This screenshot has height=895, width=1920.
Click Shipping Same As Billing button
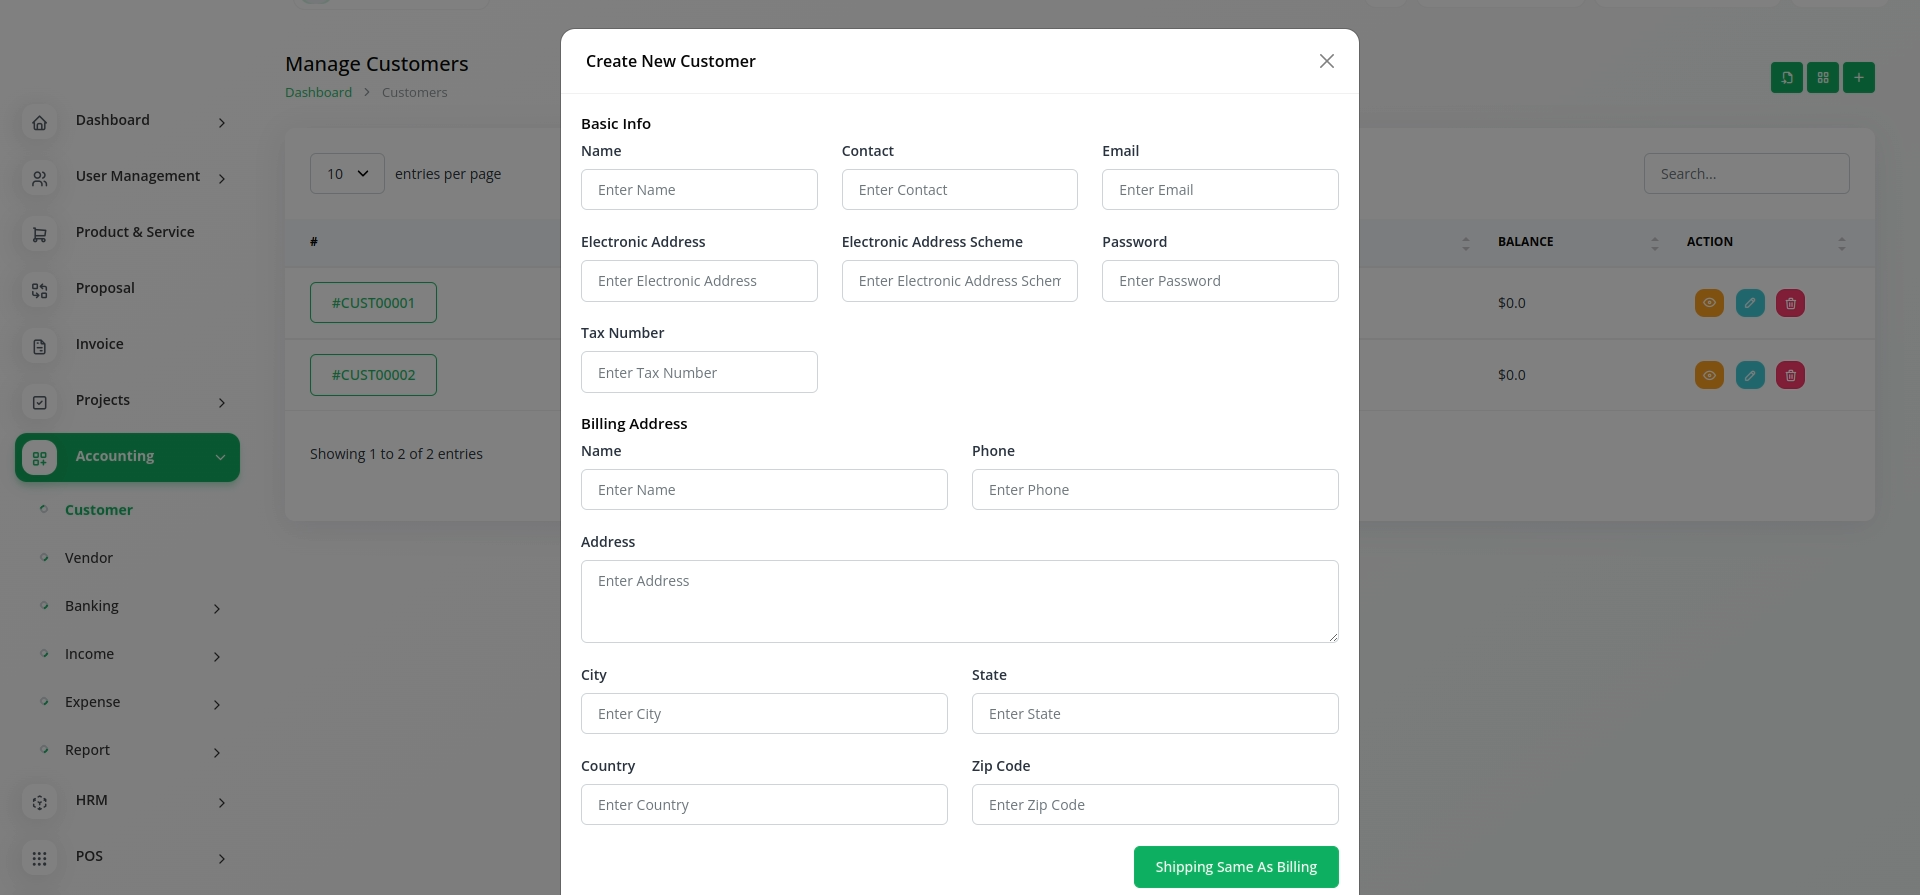(1235, 867)
